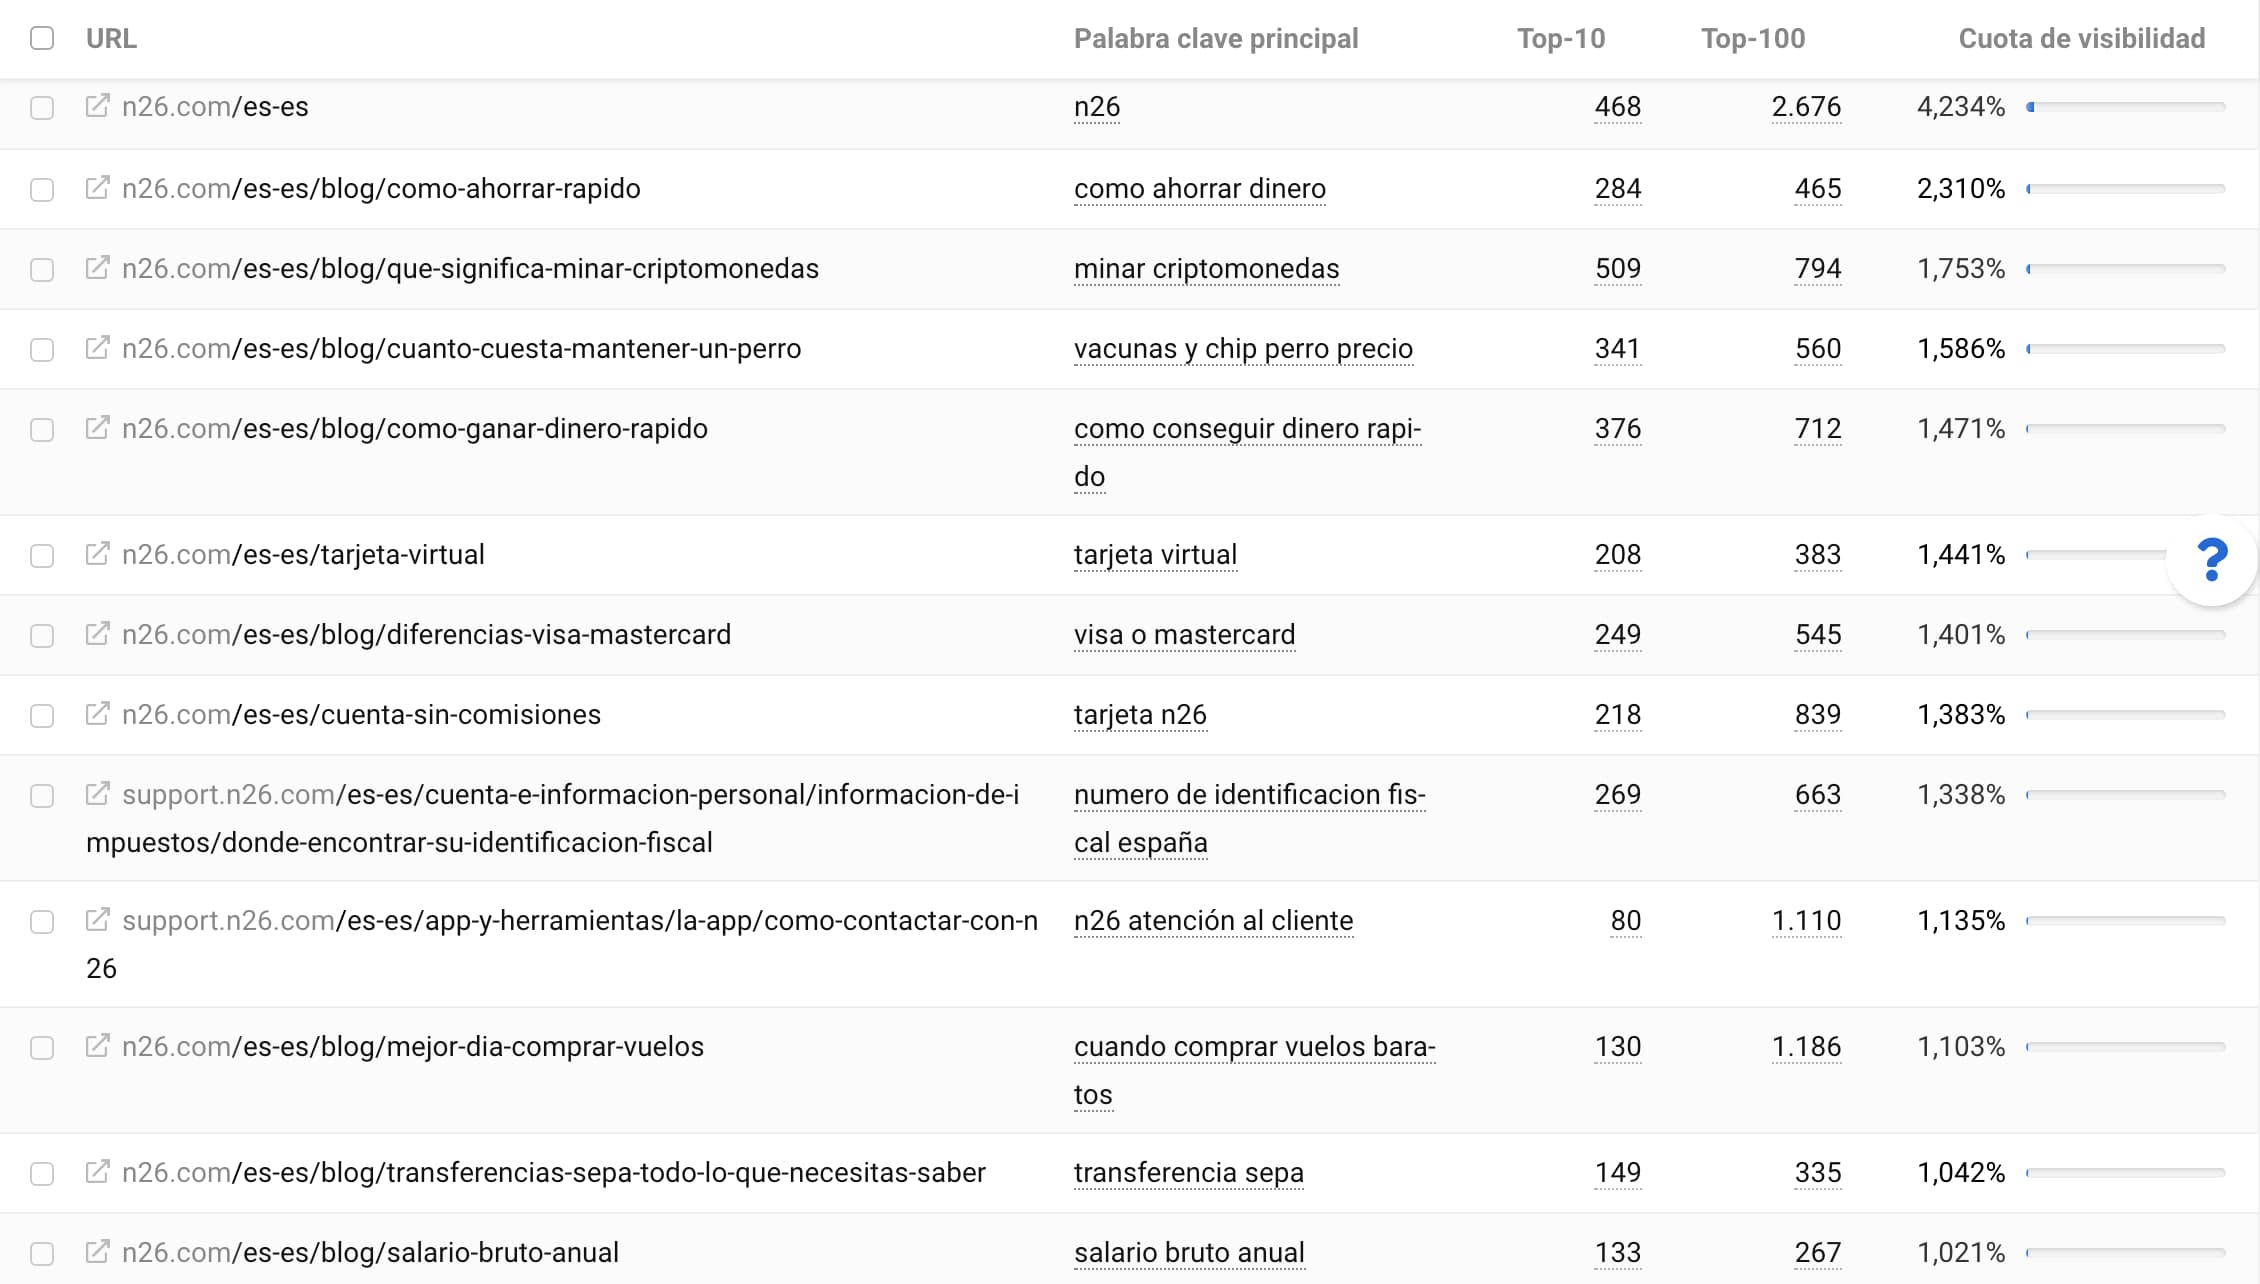The width and height of the screenshot is (2260, 1284).
Task: Click the URL column header
Action: coord(111,38)
